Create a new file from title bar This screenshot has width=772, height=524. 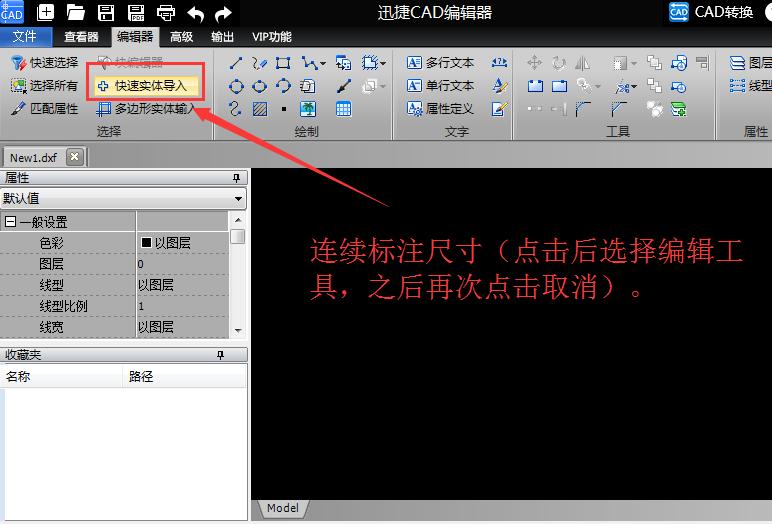[x=46, y=12]
